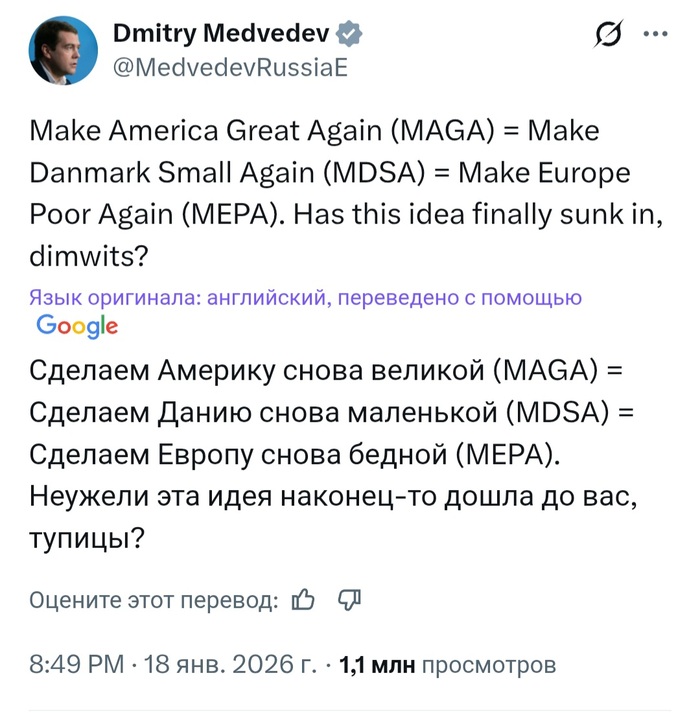The height and width of the screenshot is (713, 700).
Task: Click the original English text "Make America Great Again"
Action: coord(202,131)
